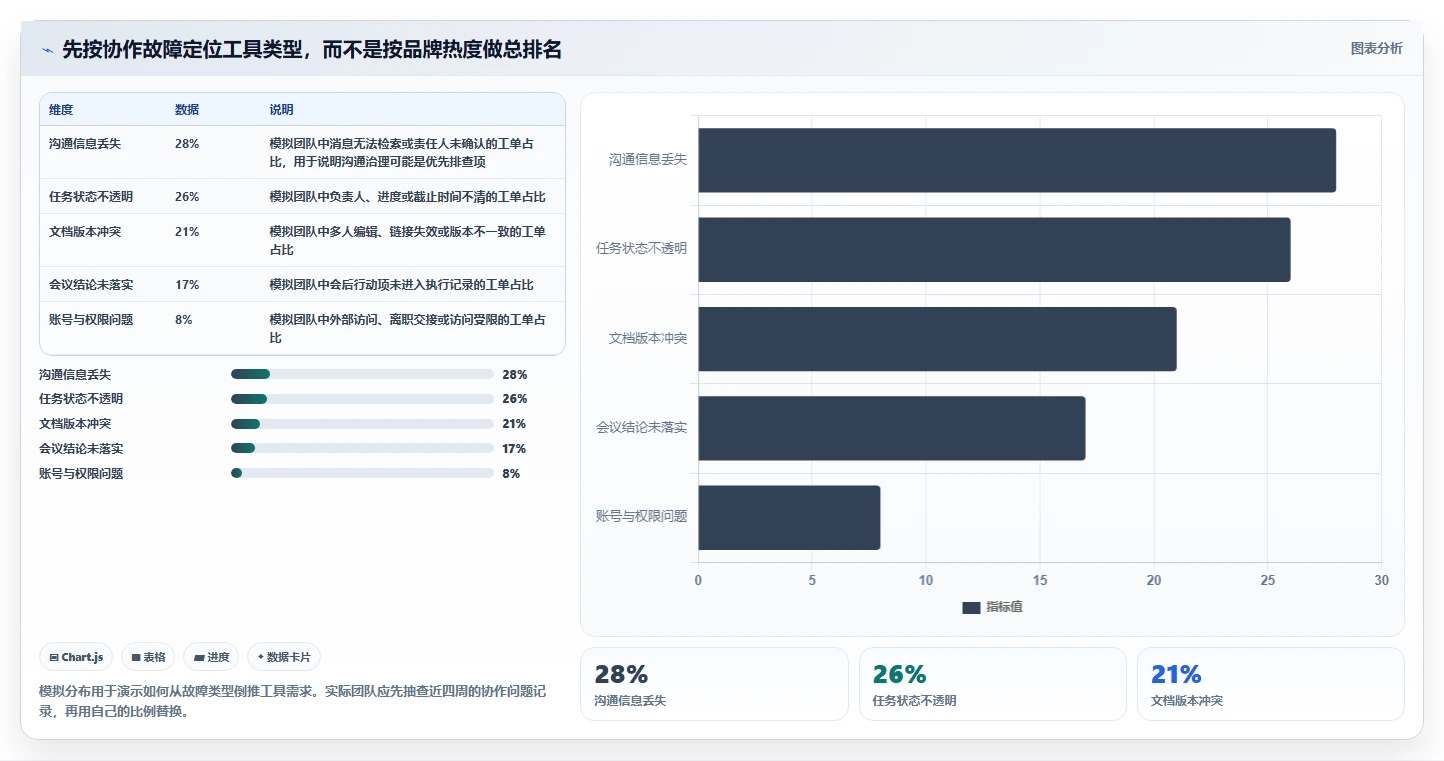Click the 说明 column header
Viewport: 1444px width, 761px height.
coord(281,110)
